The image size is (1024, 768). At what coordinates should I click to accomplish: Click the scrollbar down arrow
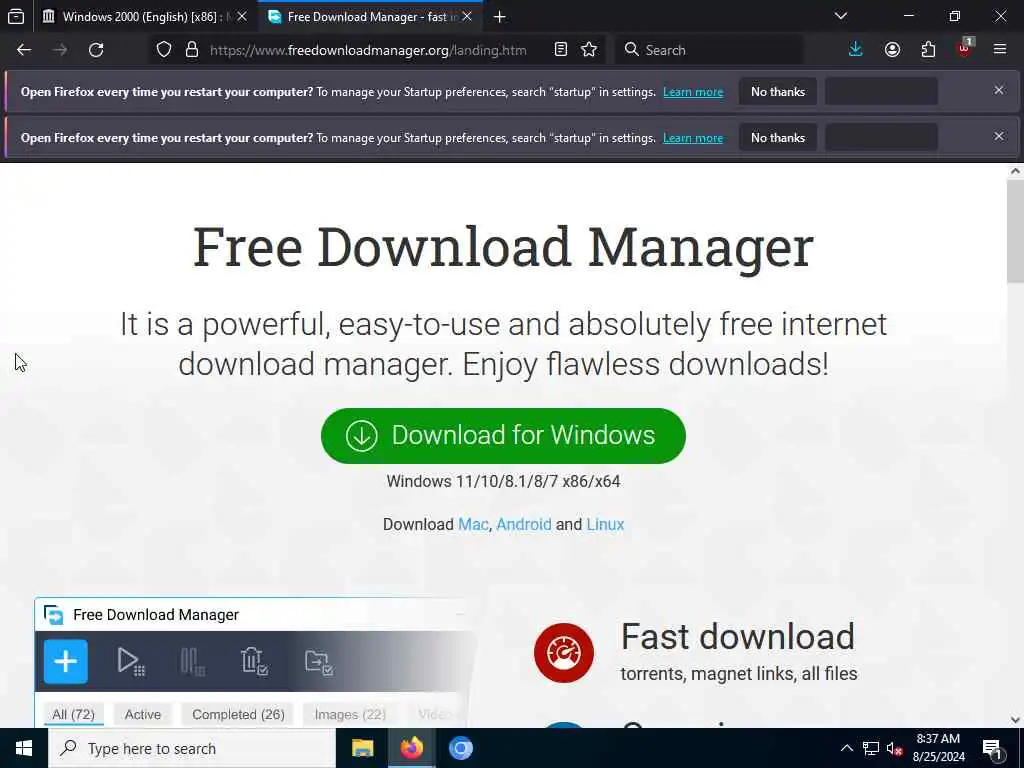[1015, 720]
